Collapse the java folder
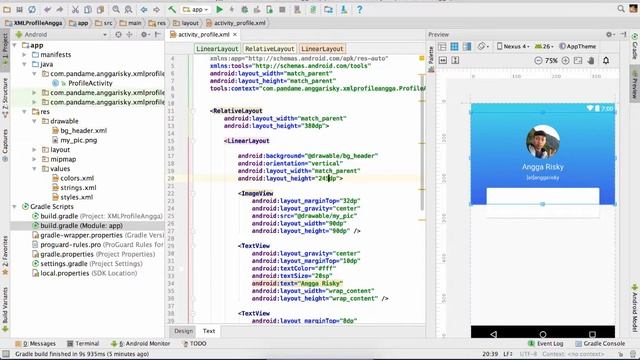The image size is (640, 360). click(24, 64)
